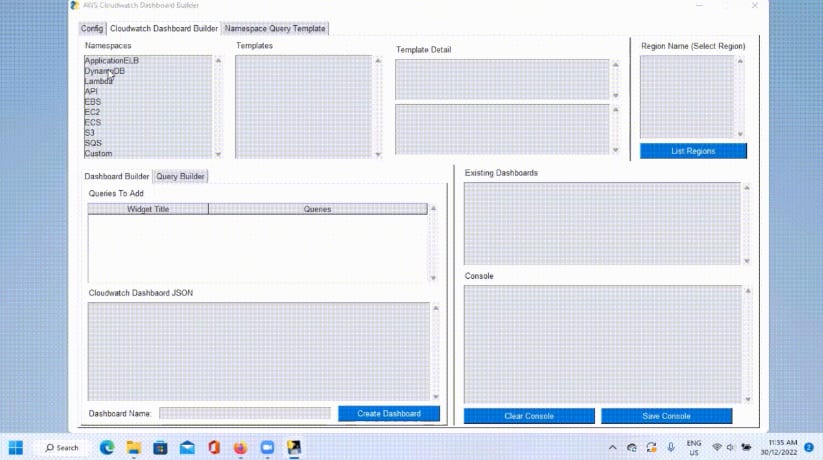Select Custom namespace

(98, 153)
